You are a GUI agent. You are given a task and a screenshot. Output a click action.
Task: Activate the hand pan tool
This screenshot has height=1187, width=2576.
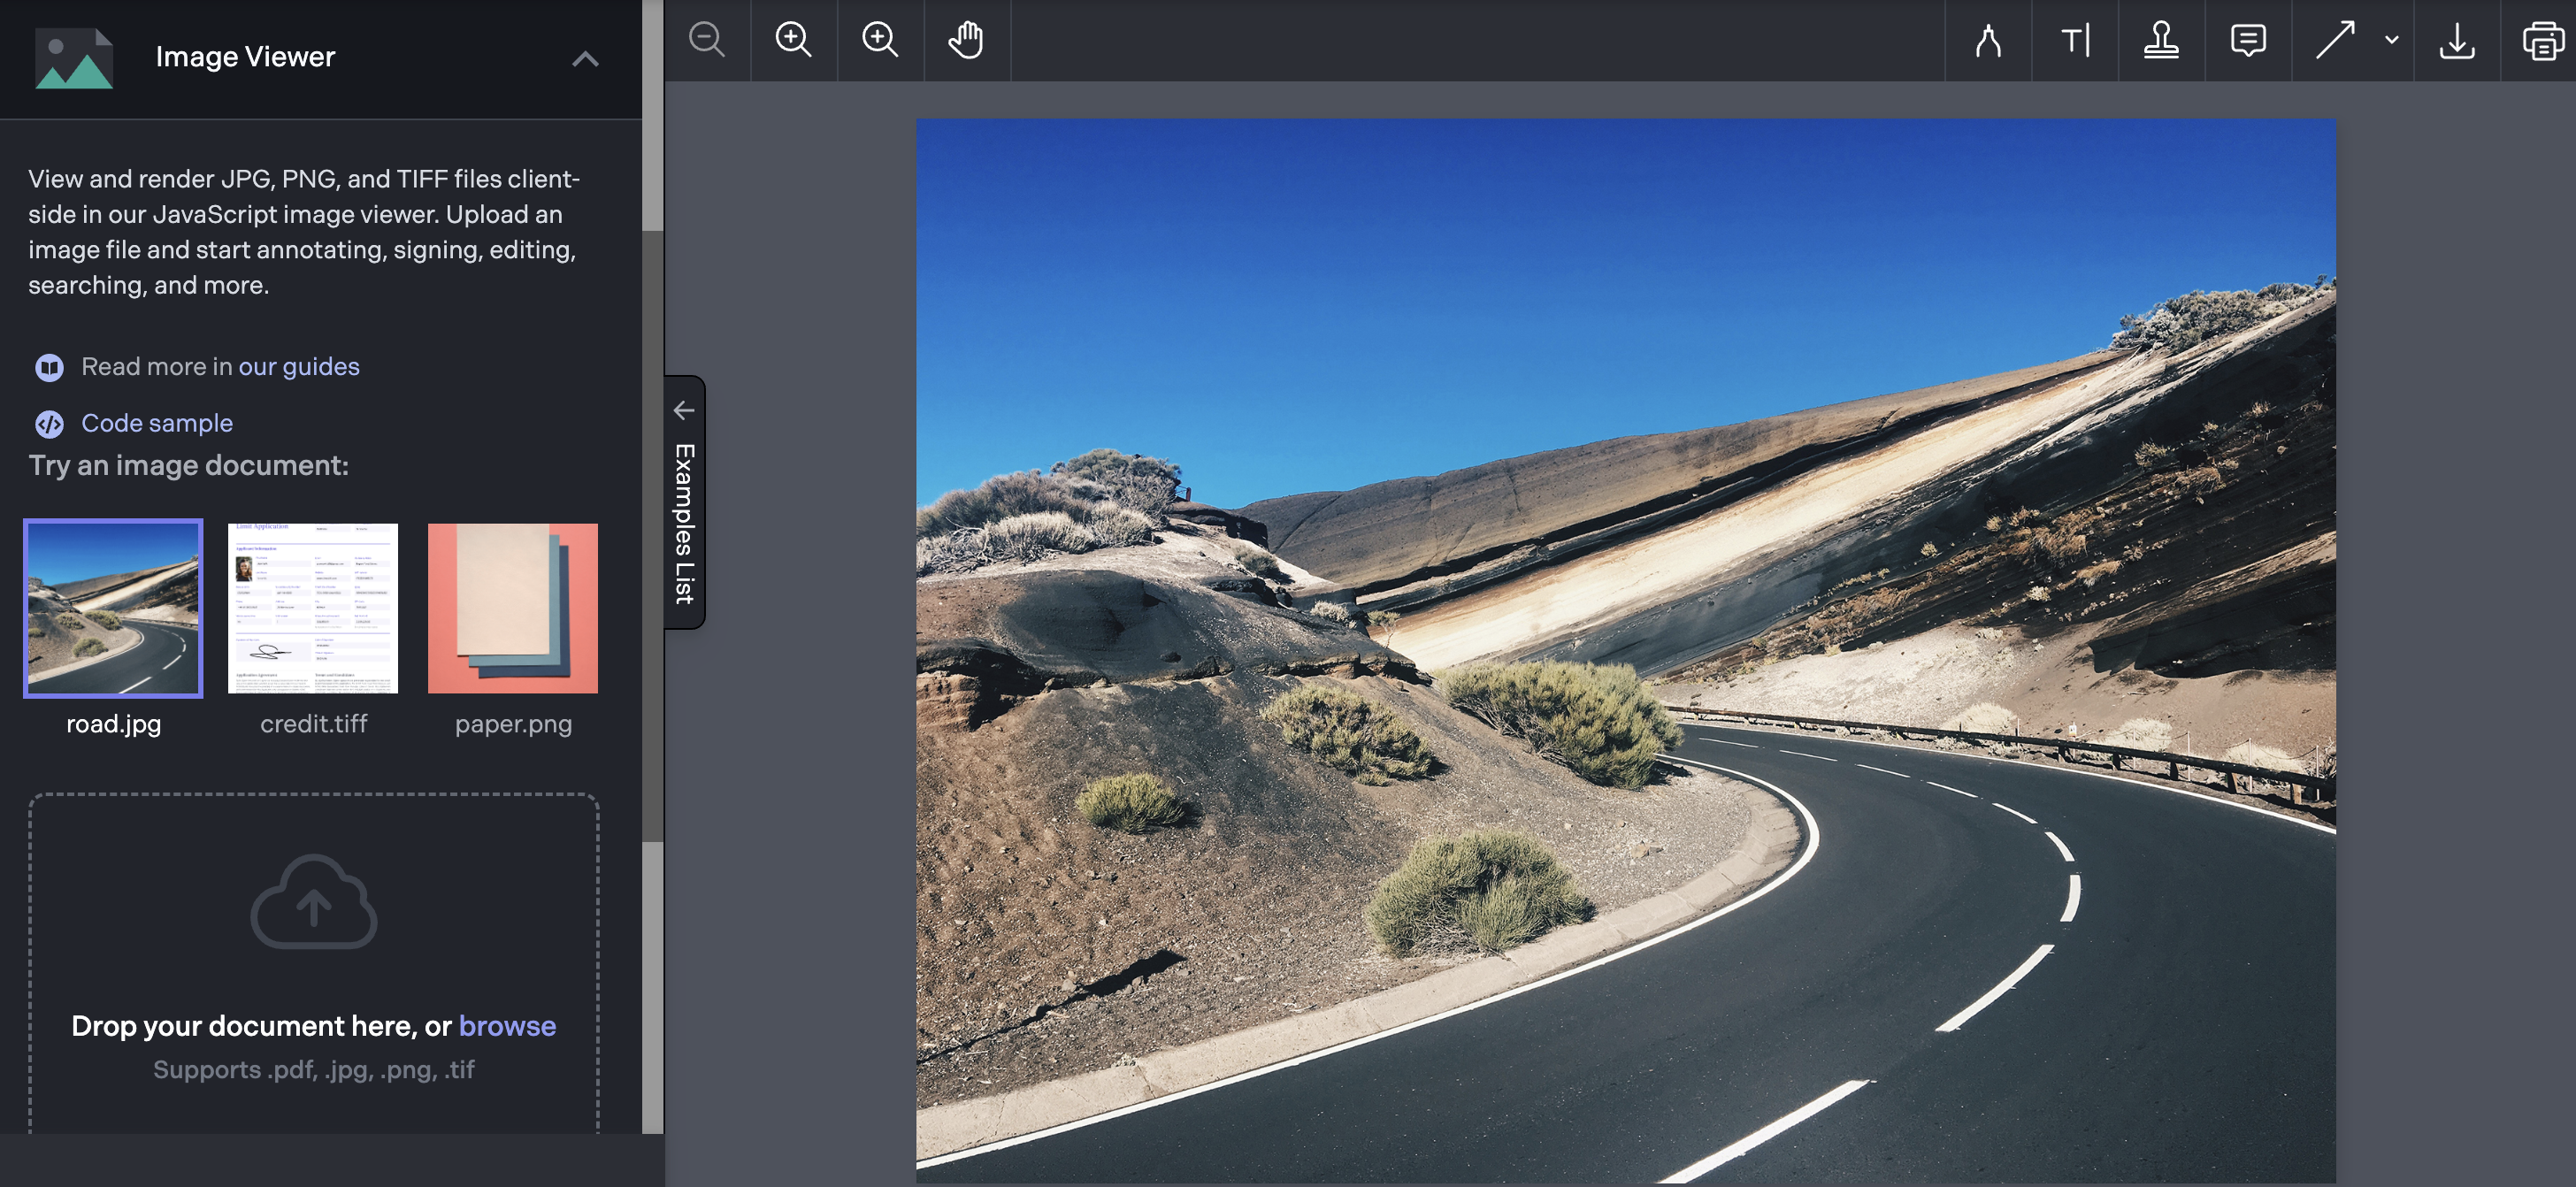pyautogui.click(x=966, y=40)
